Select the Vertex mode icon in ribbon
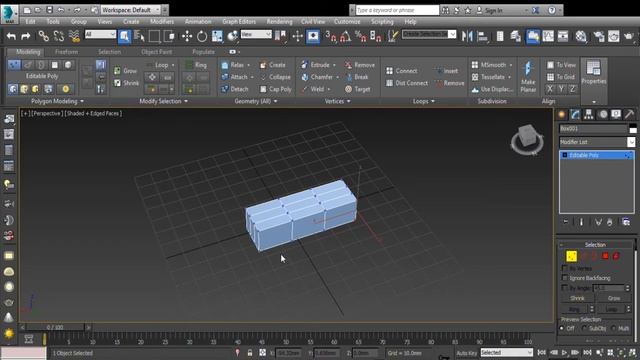 tap(14, 65)
